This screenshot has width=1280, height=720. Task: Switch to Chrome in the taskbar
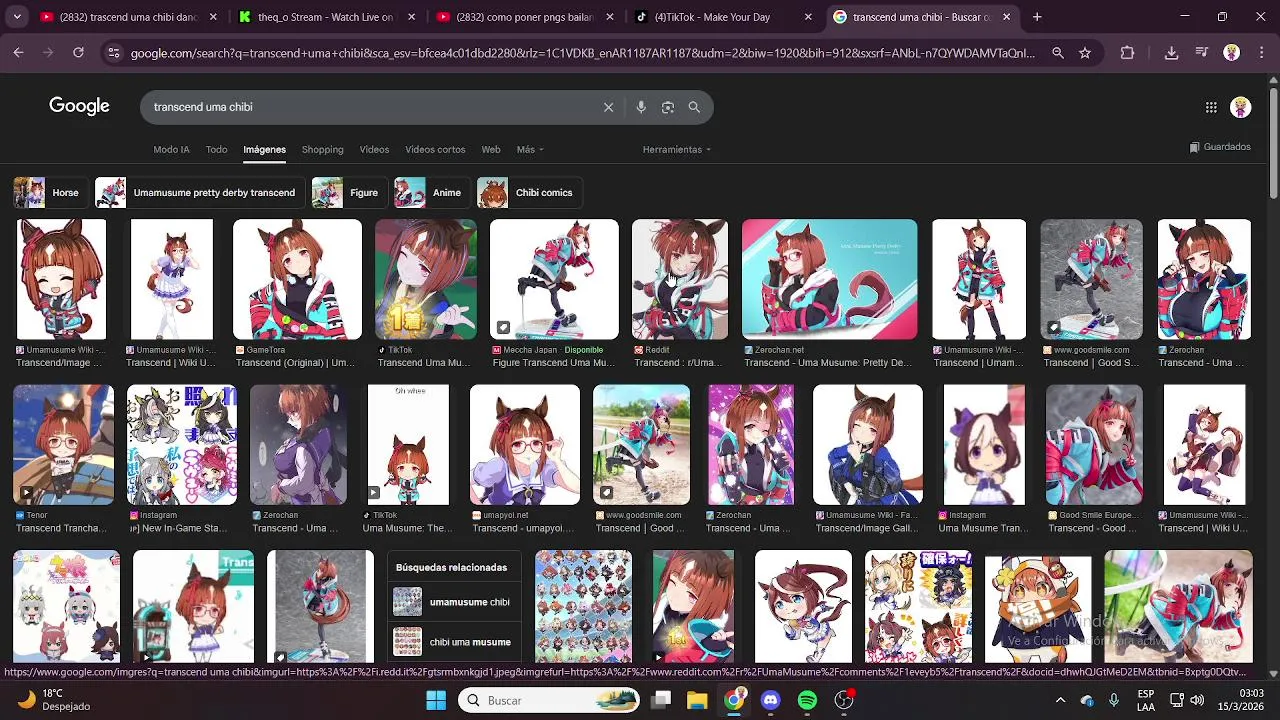point(734,700)
